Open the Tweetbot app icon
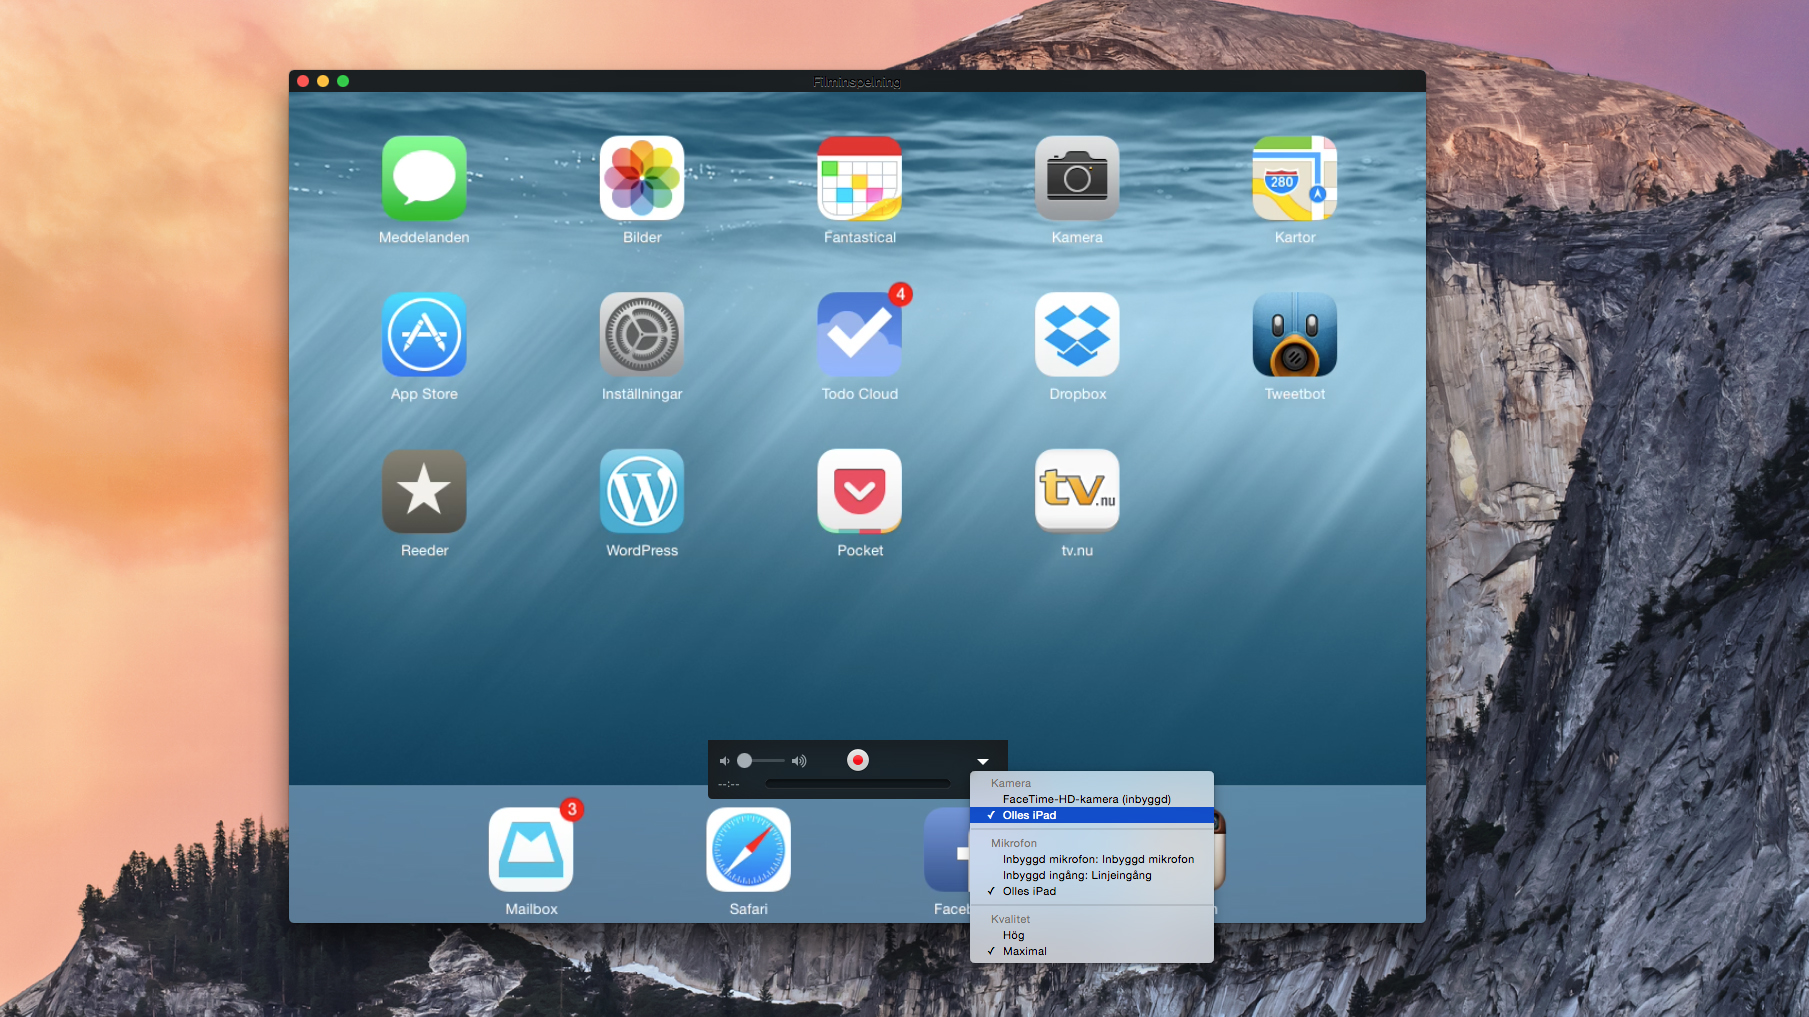Screen dimensions: 1809x1017 1295,335
